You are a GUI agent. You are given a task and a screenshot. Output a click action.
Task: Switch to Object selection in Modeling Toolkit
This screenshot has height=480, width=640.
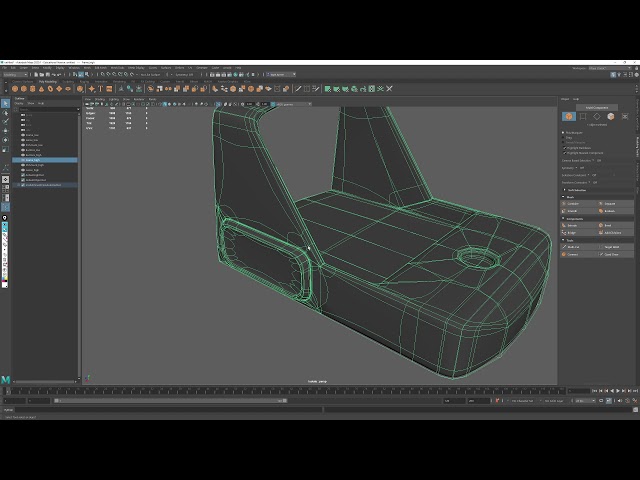tap(569, 116)
